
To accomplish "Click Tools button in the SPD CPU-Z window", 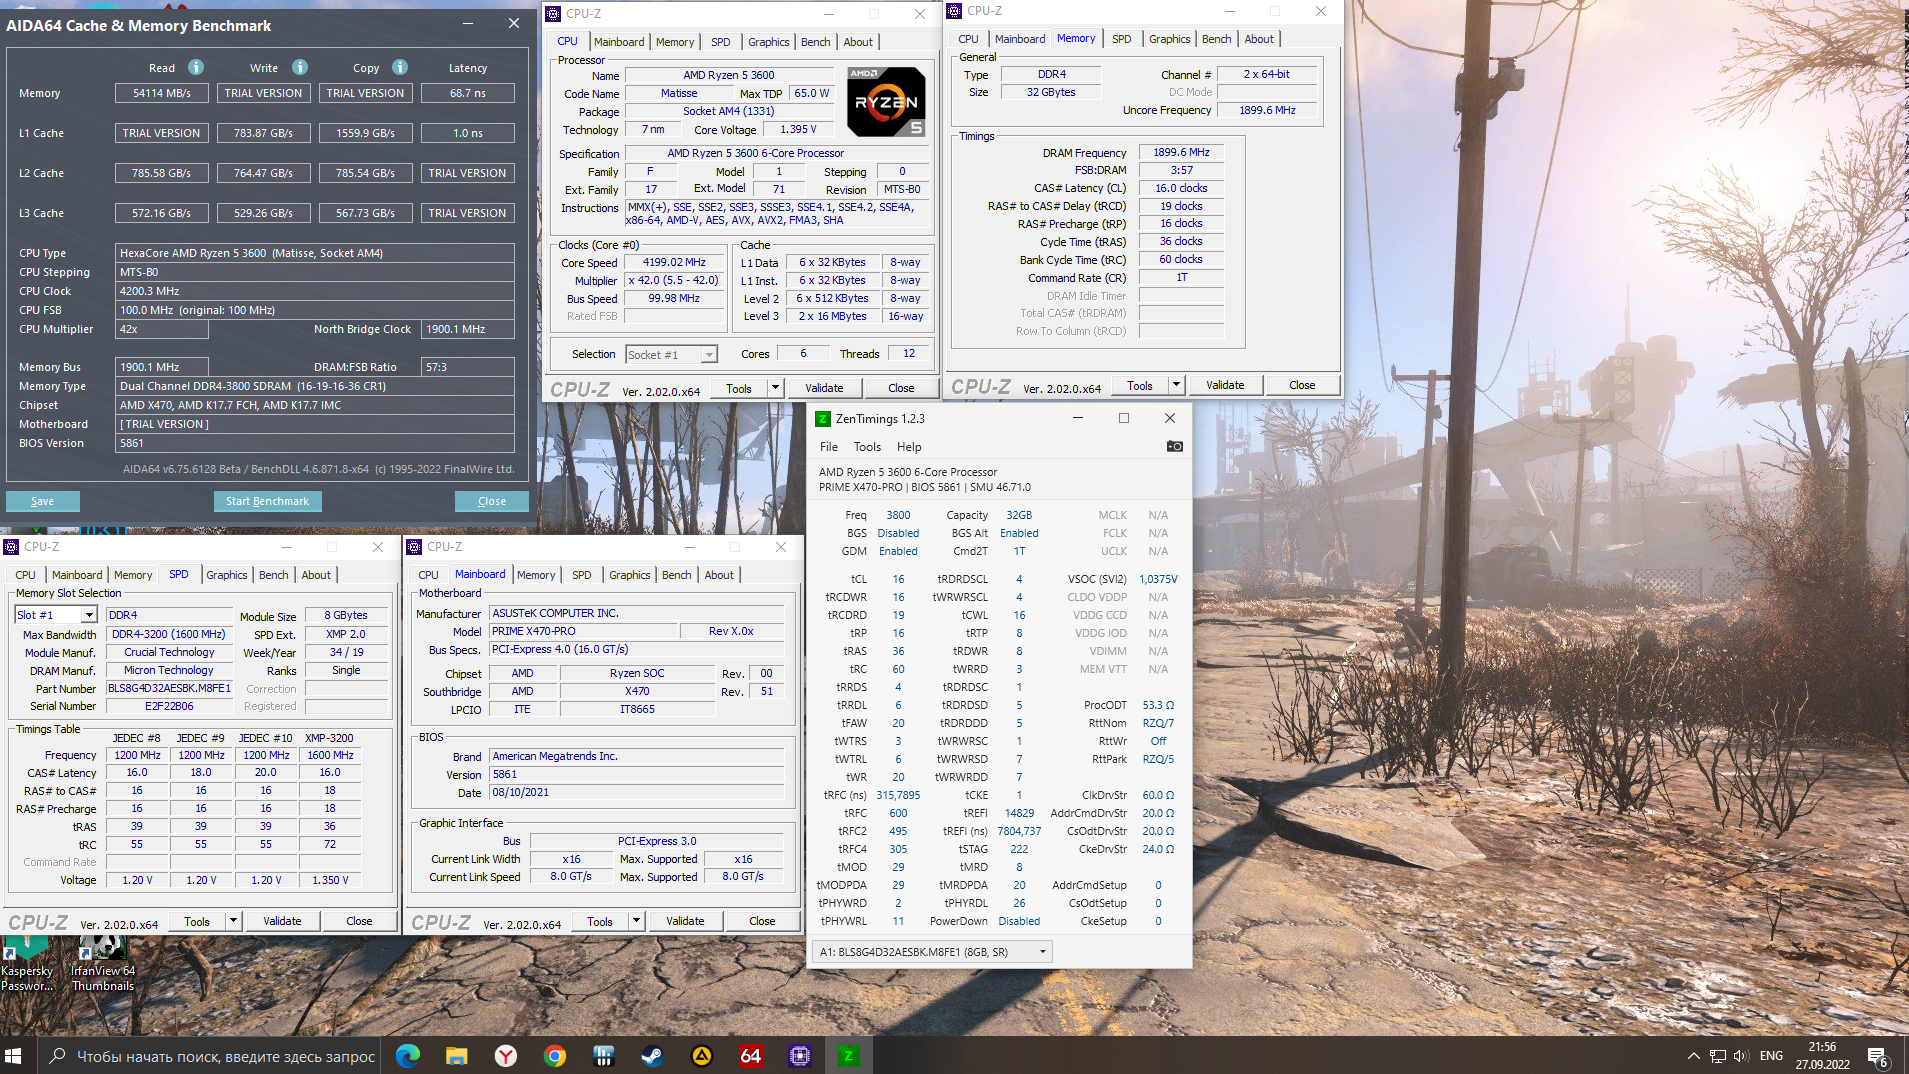I will 197,921.
